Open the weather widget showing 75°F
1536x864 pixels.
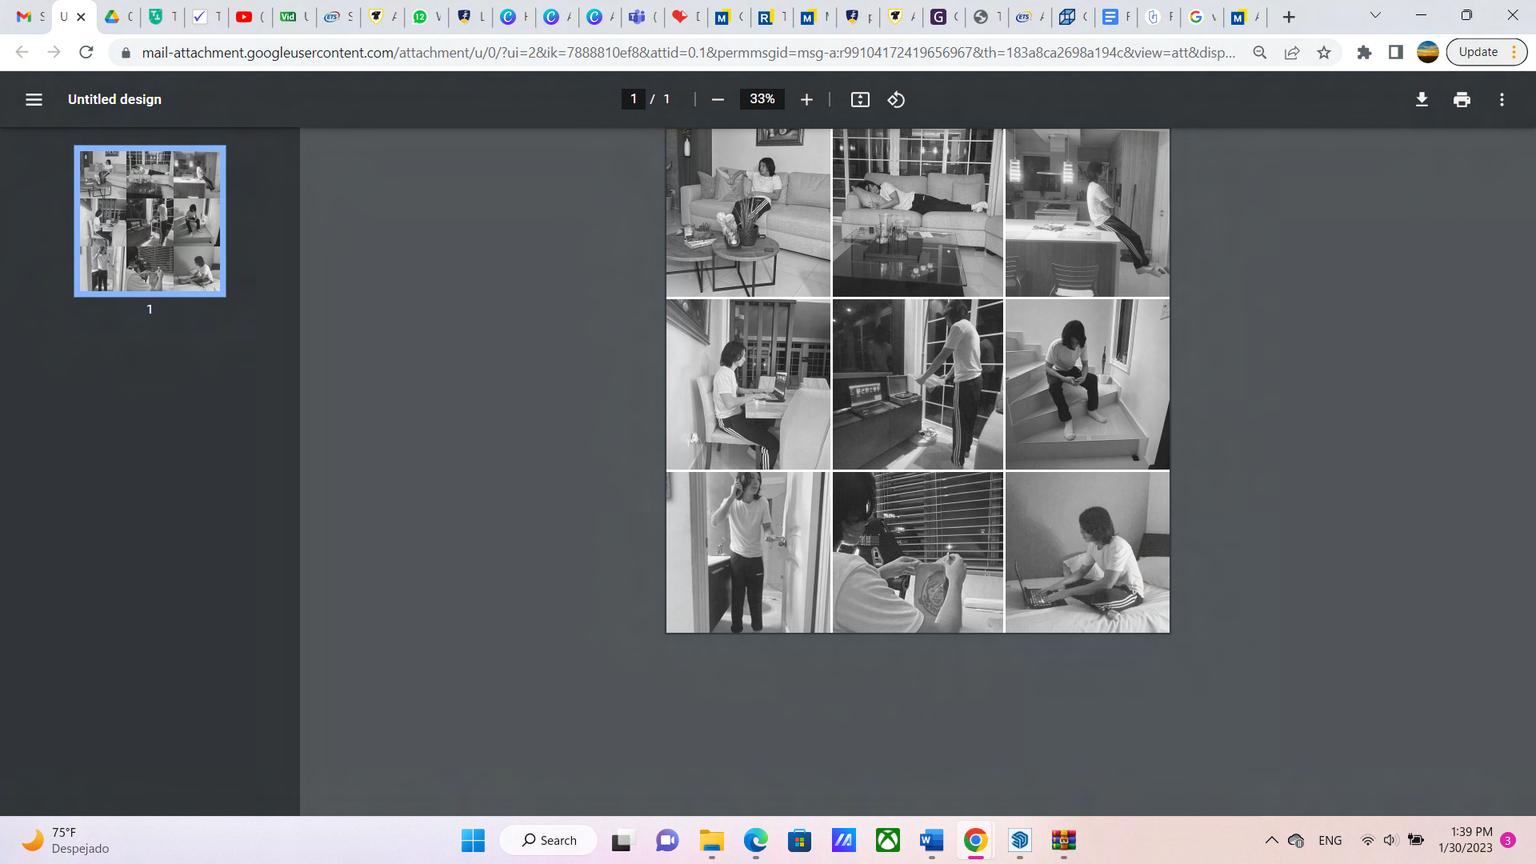(x=66, y=840)
